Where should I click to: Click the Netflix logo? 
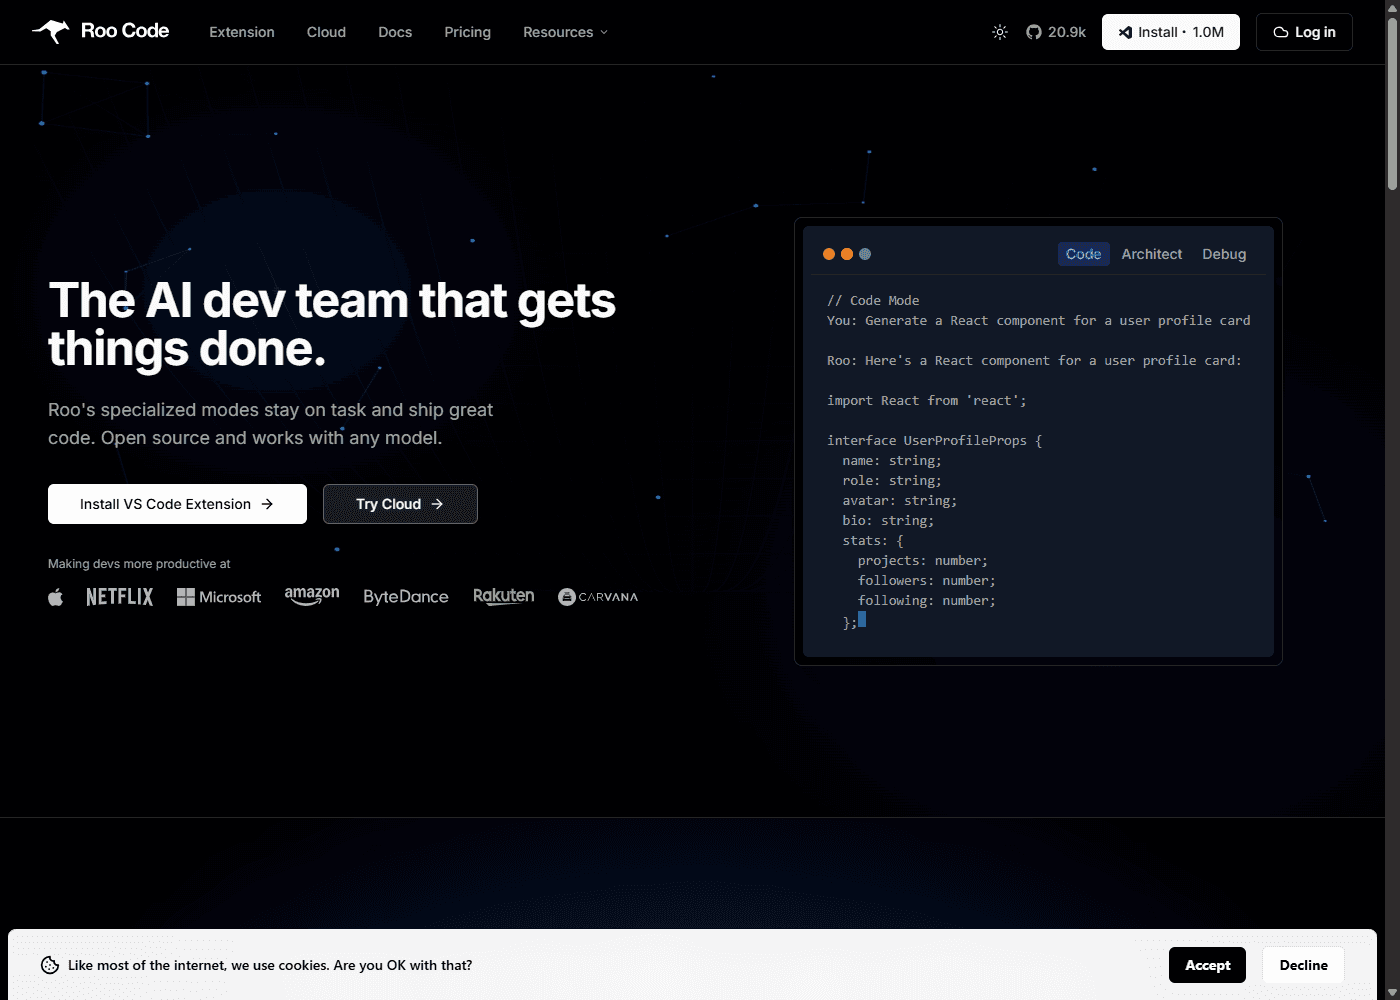tap(120, 597)
